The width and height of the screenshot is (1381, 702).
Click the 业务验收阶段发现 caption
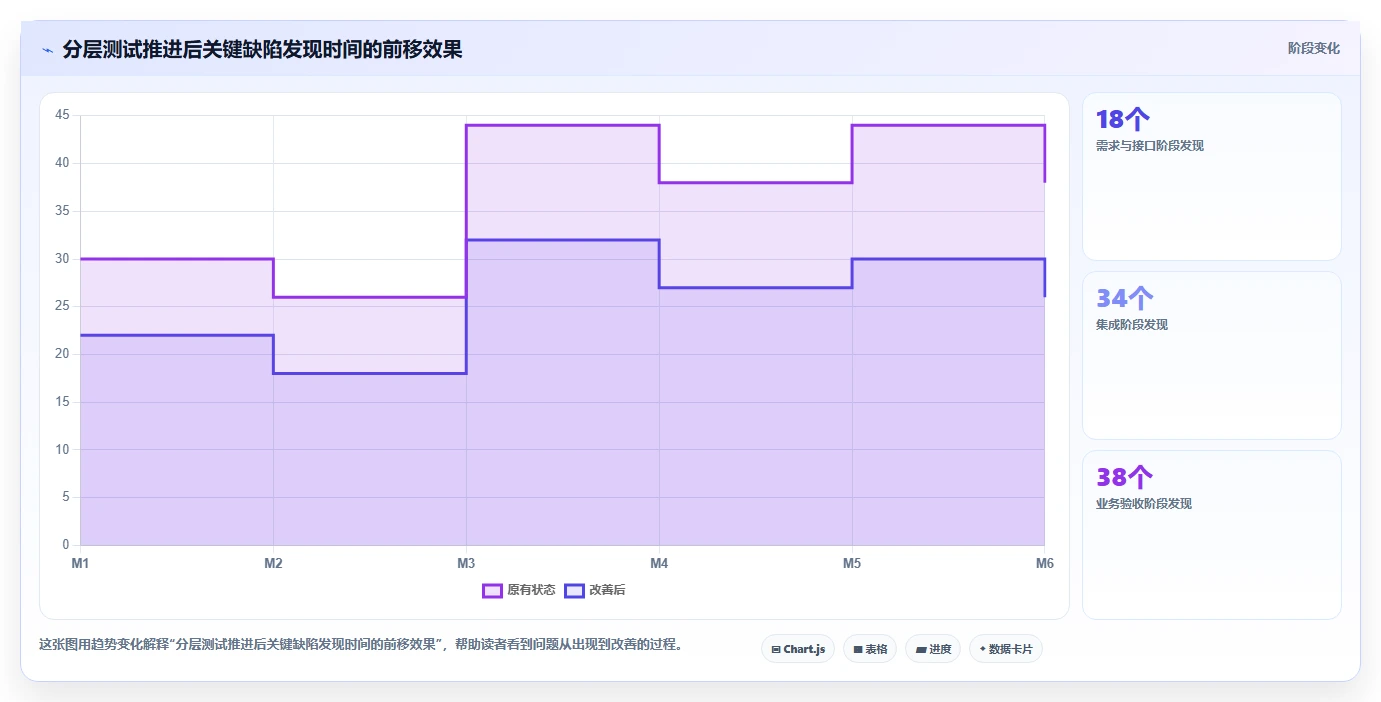pos(1144,504)
